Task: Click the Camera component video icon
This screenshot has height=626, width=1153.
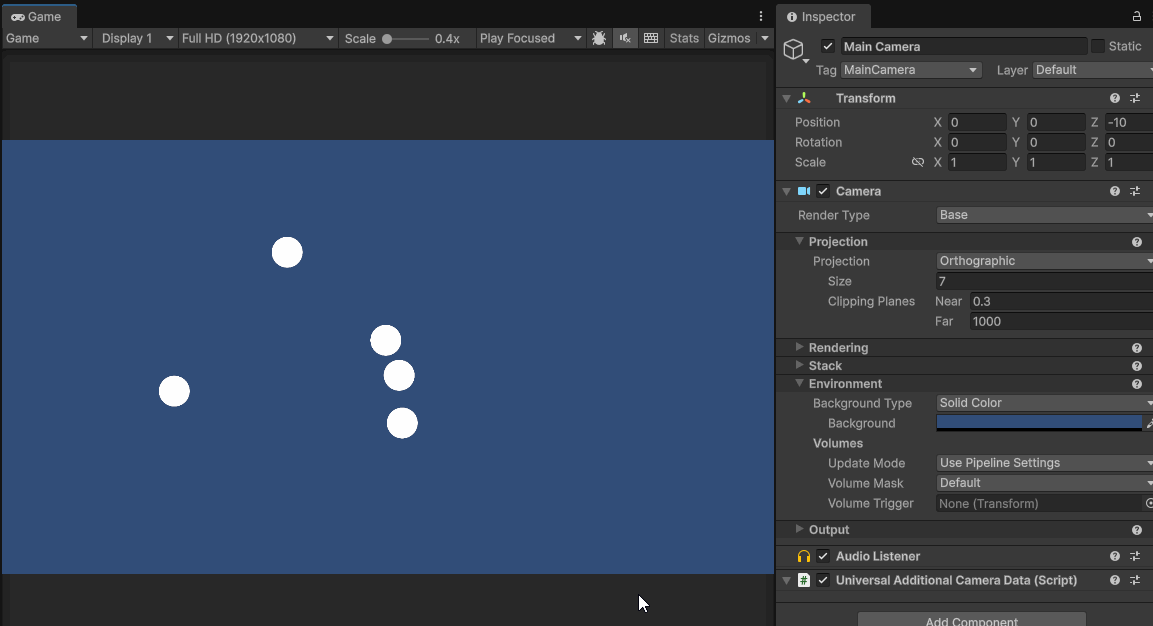Action: pos(804,191)
